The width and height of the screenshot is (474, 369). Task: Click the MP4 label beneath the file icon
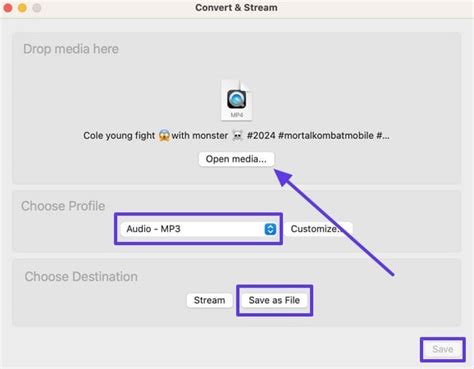(237, 115)
